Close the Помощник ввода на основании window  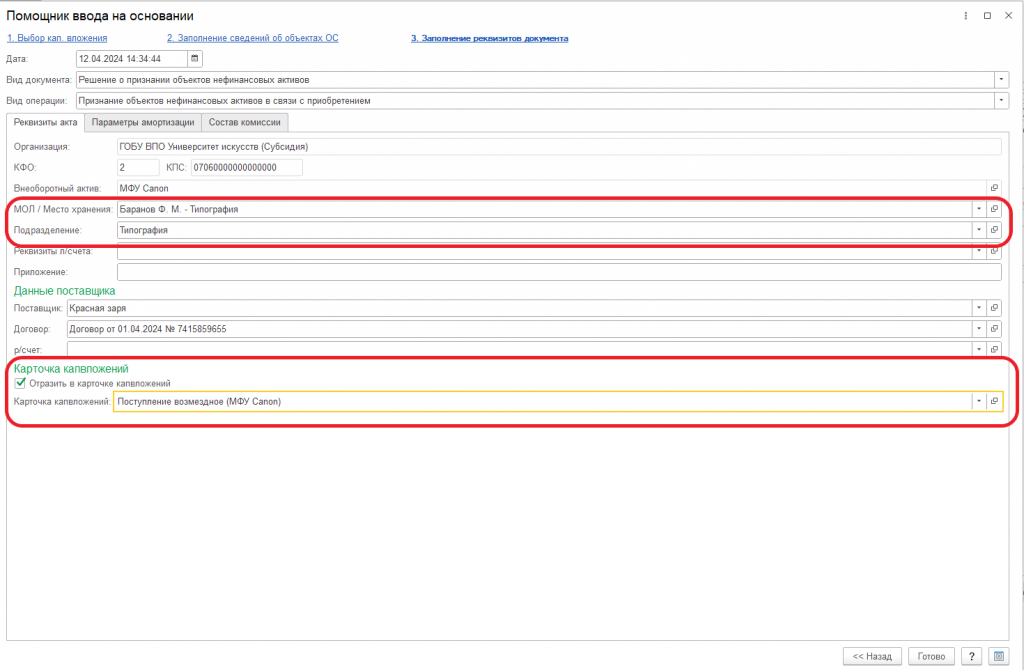1008,16
